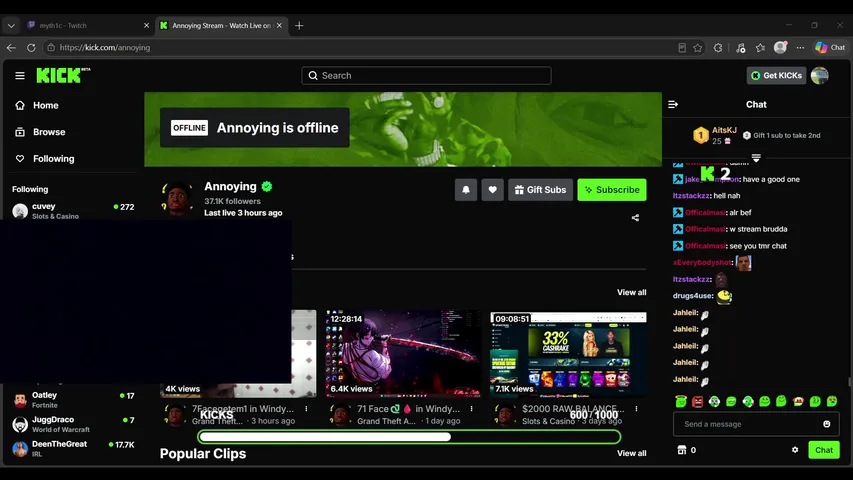
Task: Open the Annoying channel avatar
Action: (x=177, y=199)
